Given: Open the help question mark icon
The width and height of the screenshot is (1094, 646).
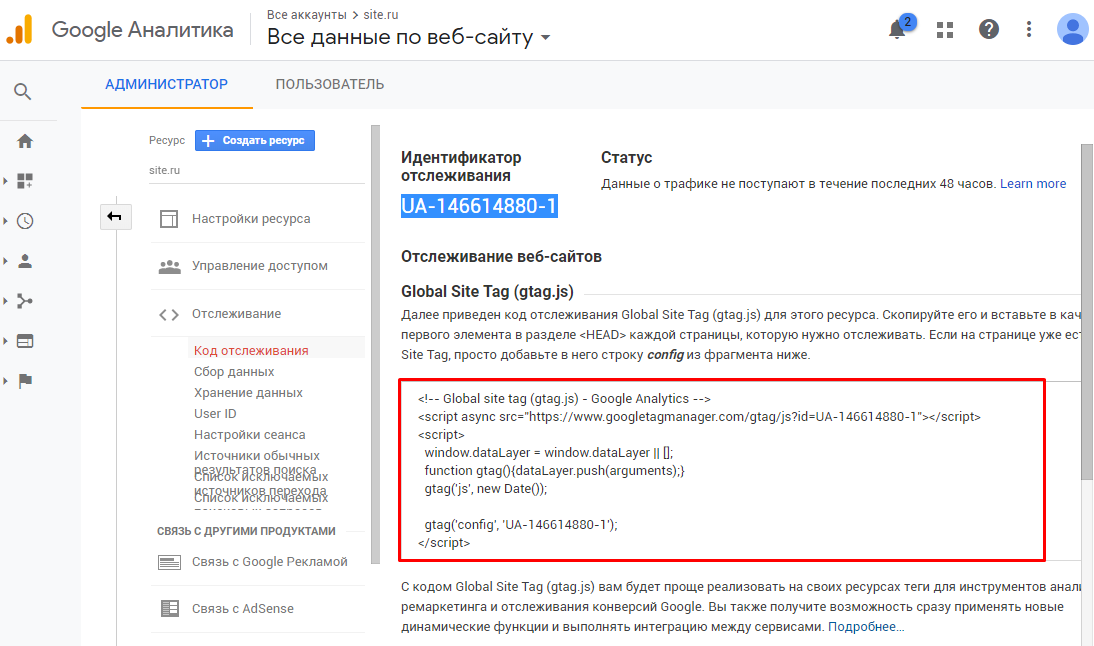Looking at the screenshot, I should [x=989, y=29].
